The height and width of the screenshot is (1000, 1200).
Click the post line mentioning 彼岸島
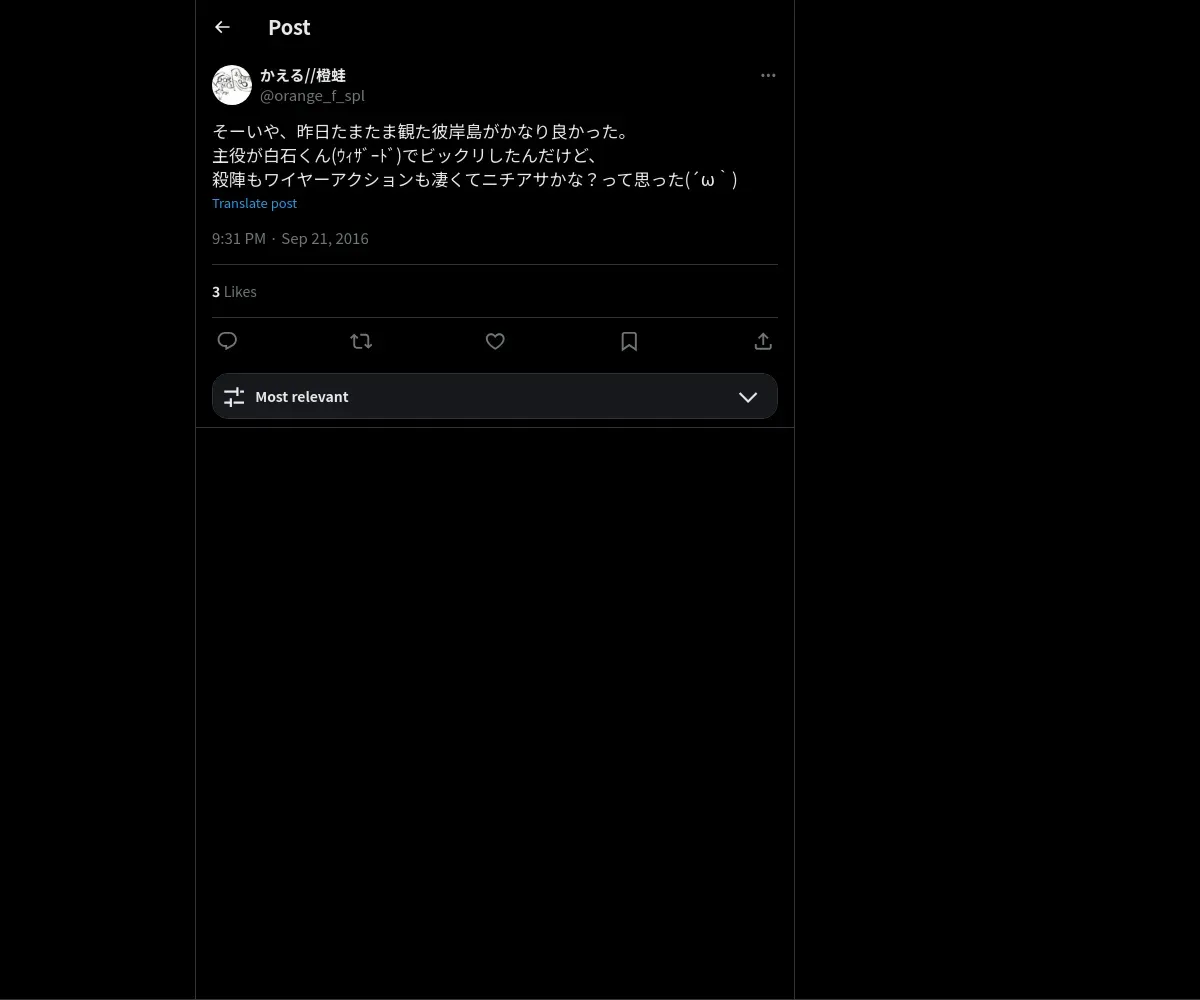click(420, 132)
